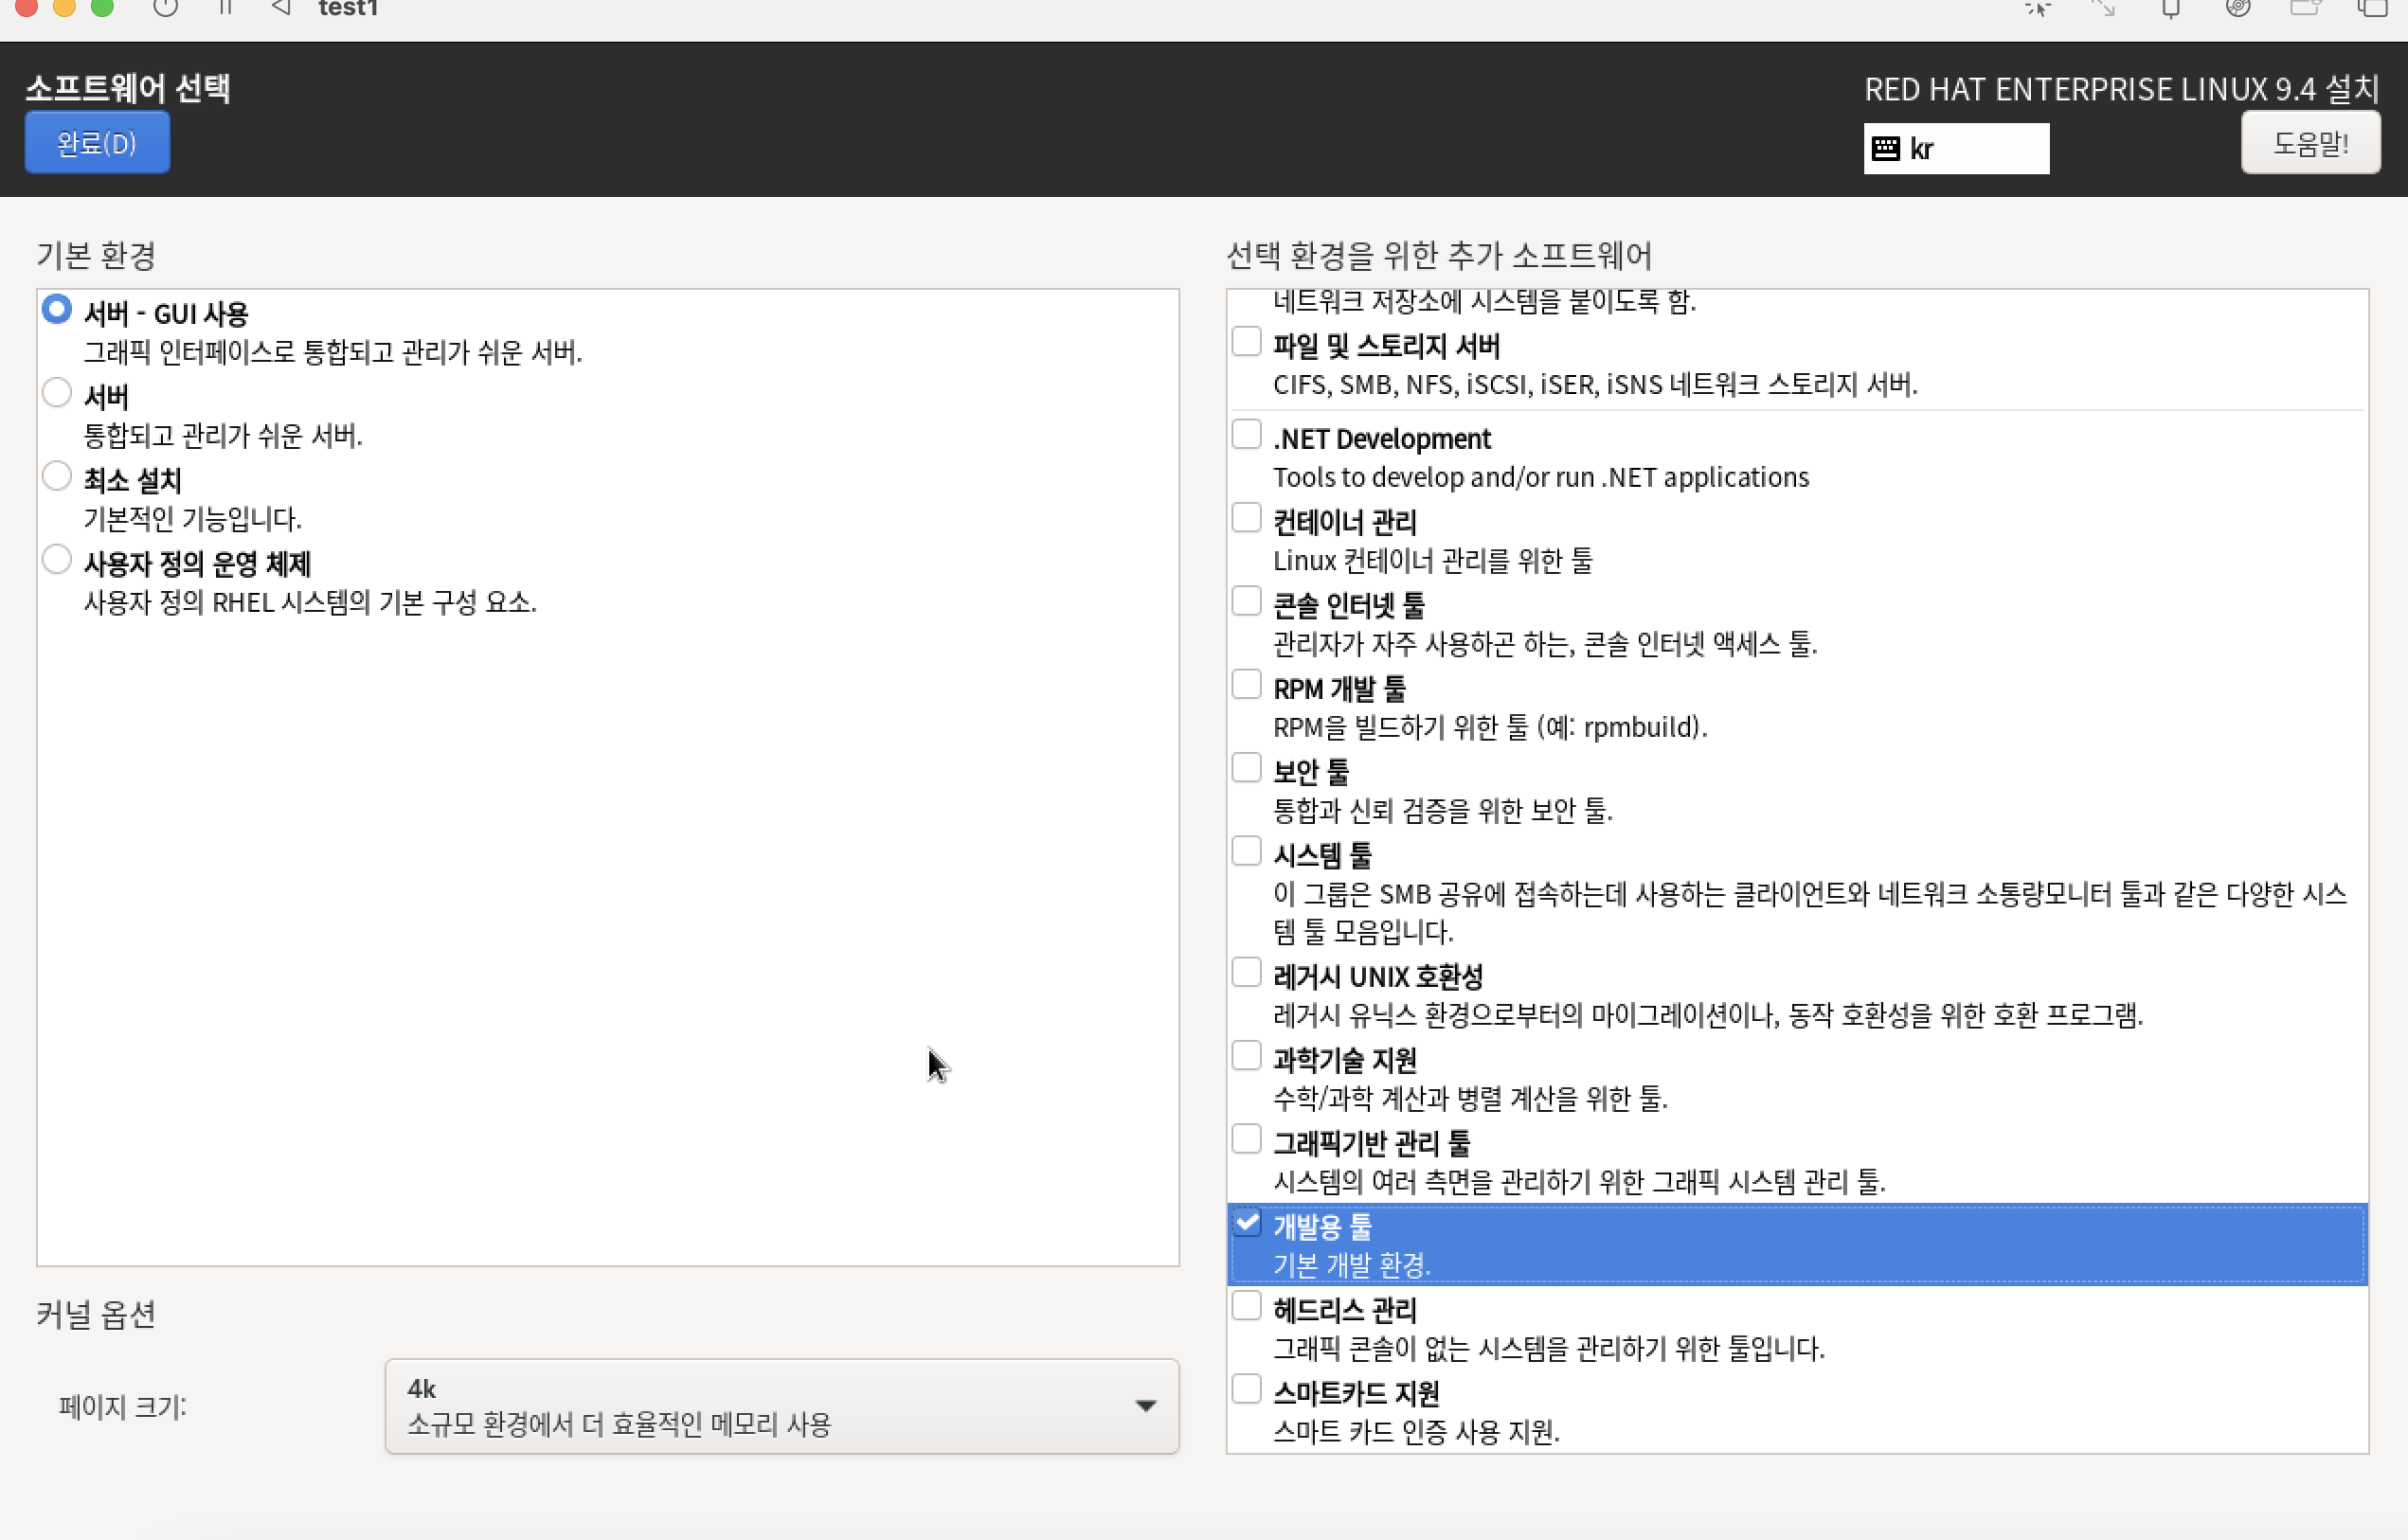Check the 컨테이너 관리 checkbox
The height and width of the screenshot is (1540, 2408).
pyautogui.click(x=1246, y=518)
